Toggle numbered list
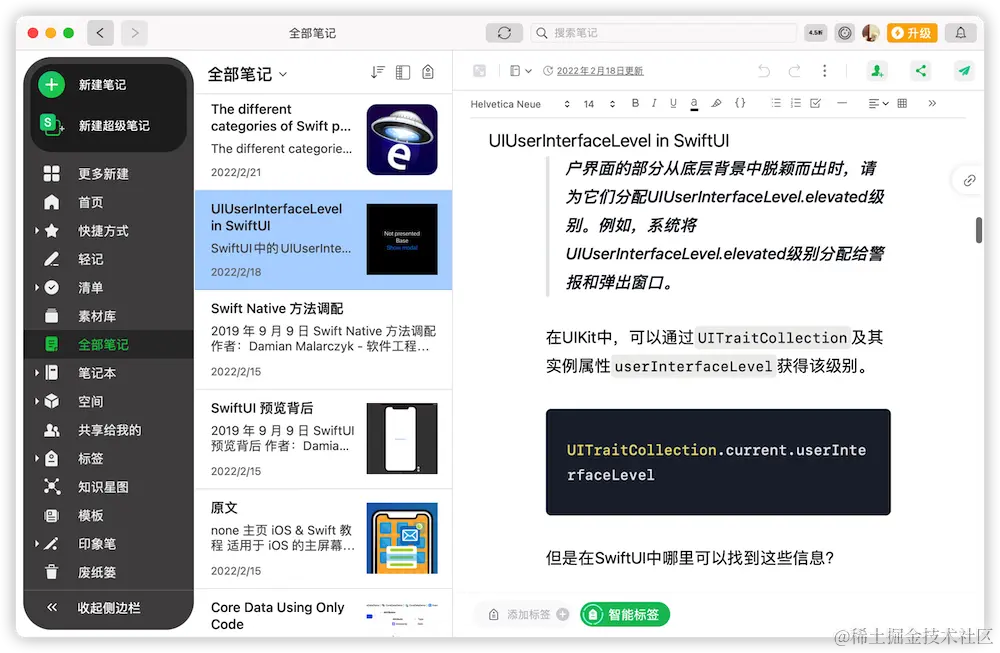The image size is (1000, 653). point(795,103)
